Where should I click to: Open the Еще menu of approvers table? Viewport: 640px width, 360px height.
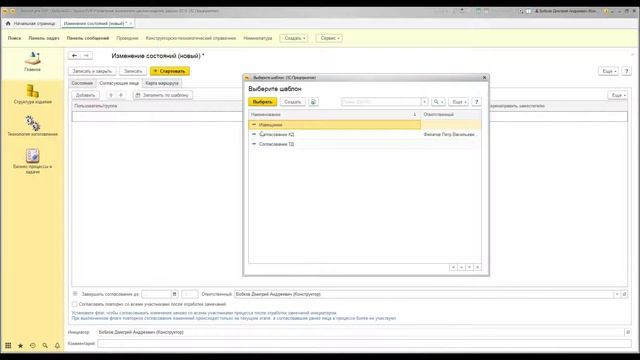coord(617,95)
